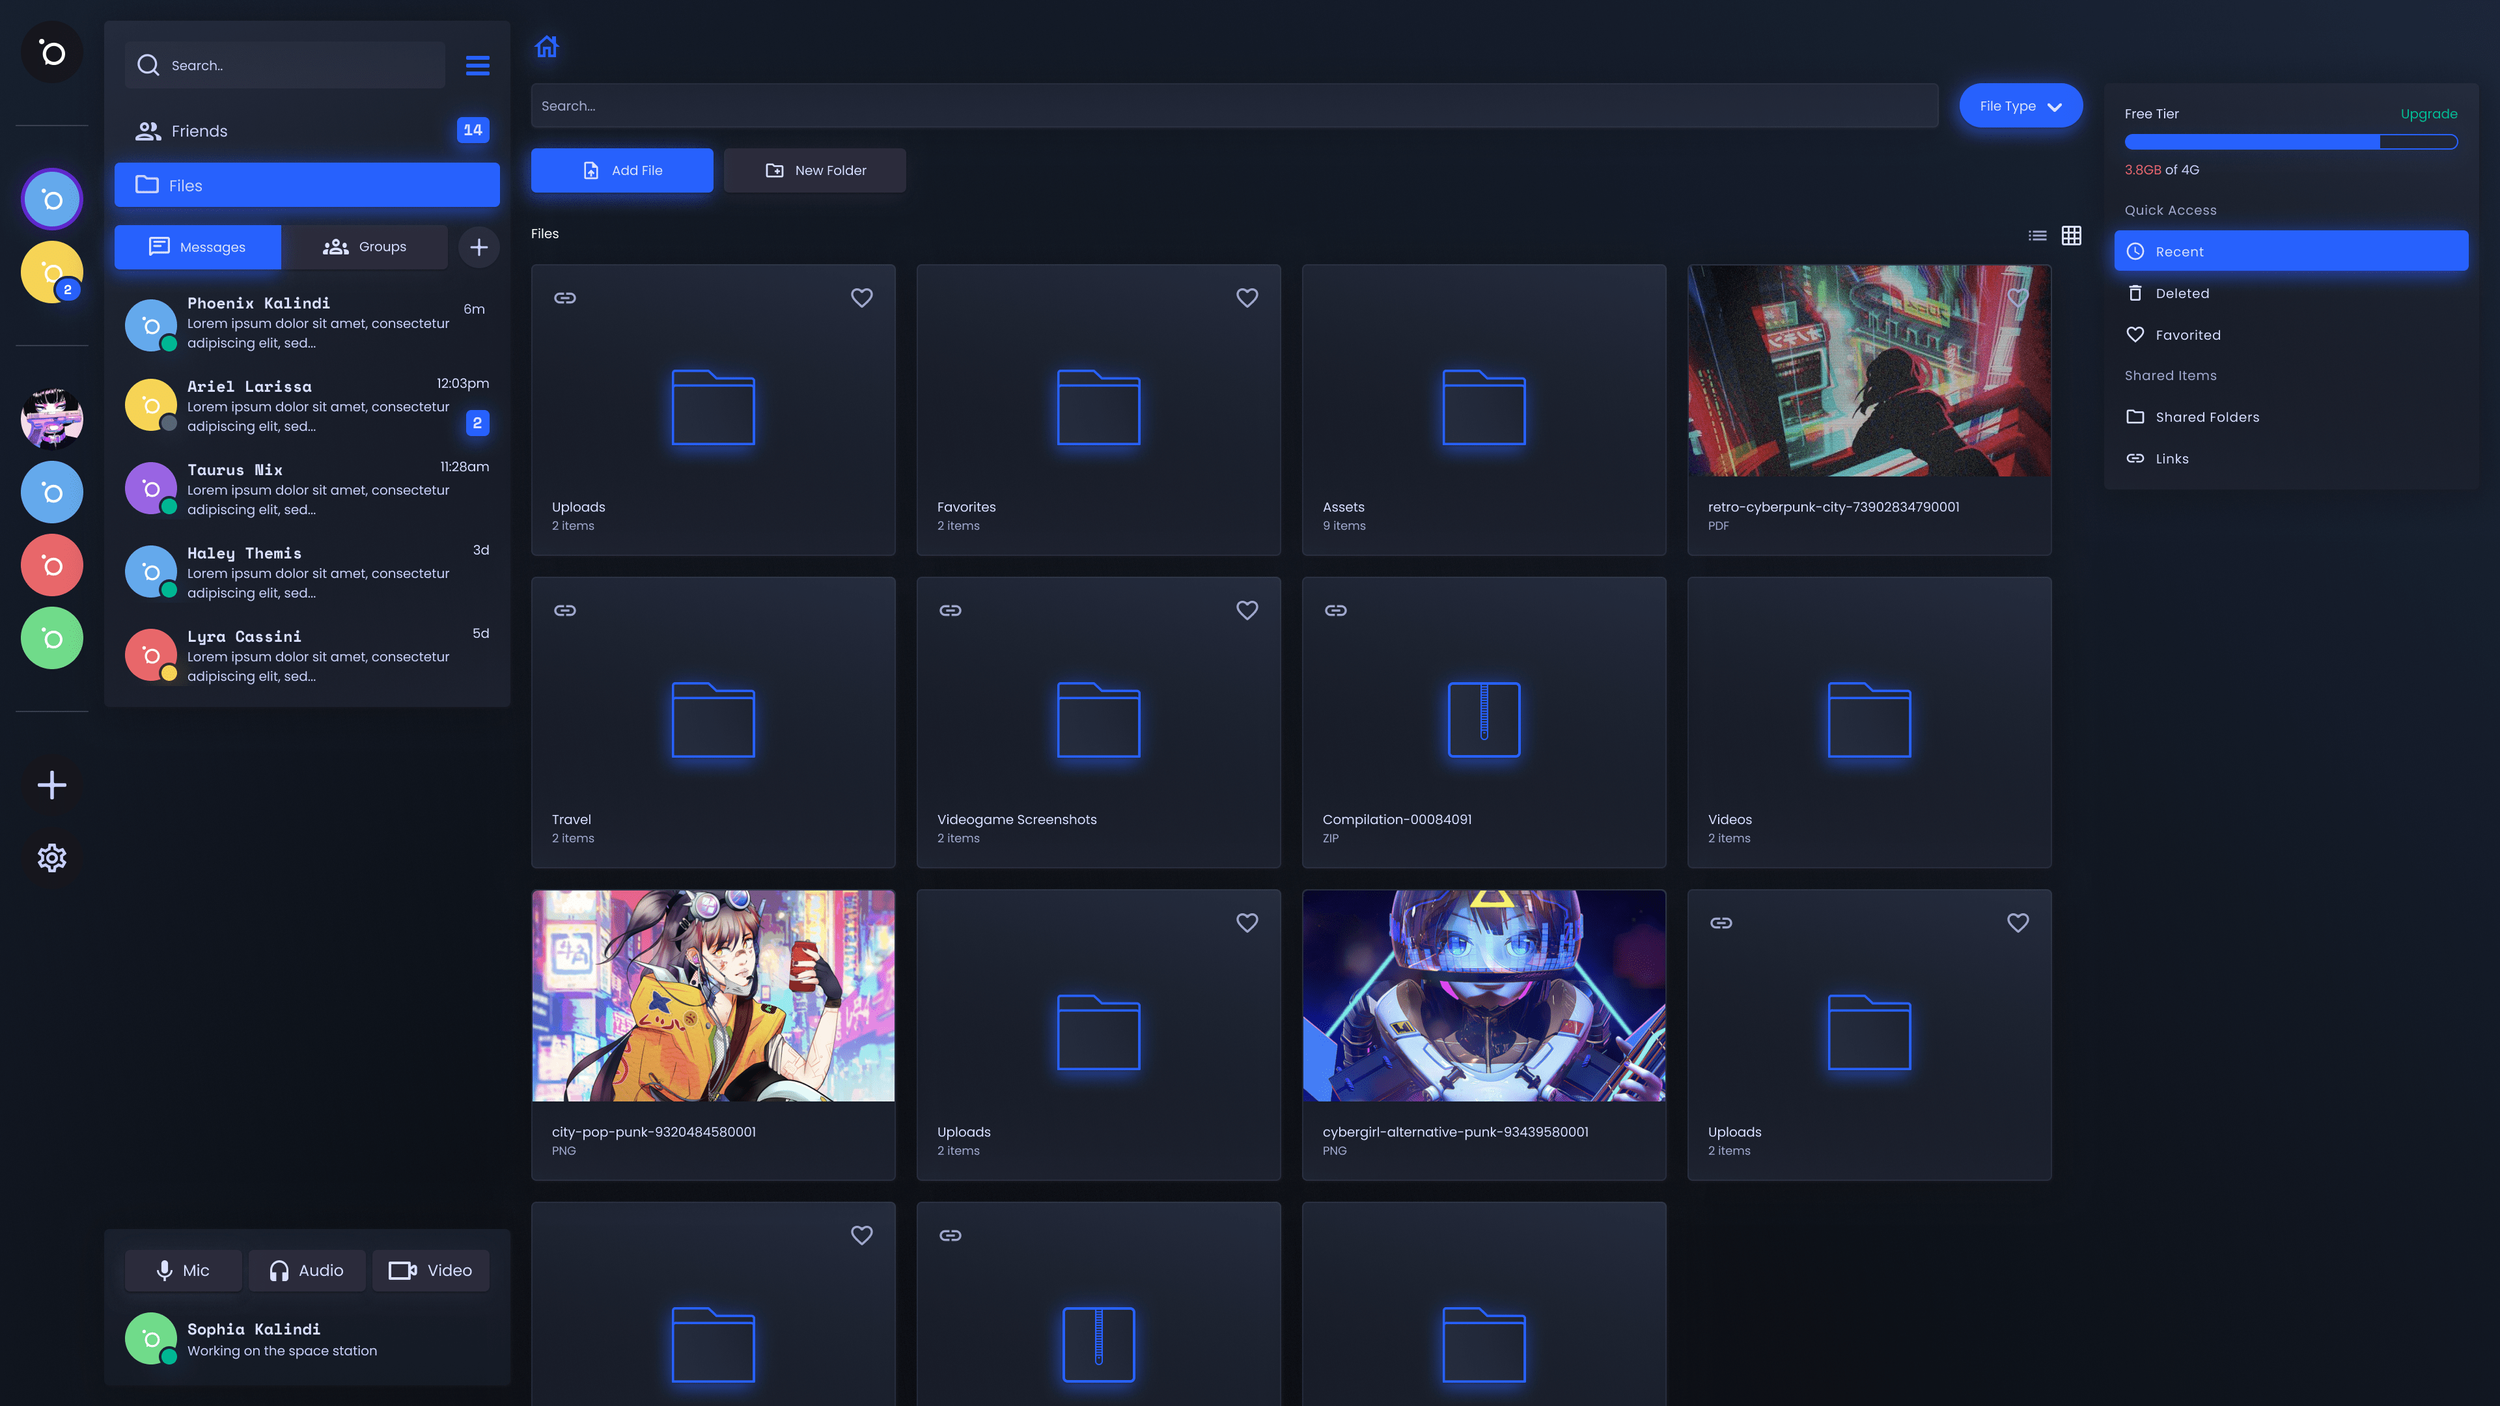This screenshot has height=1406, width=2500.
Task: Click the home breadcrumb icon
Action: pos(546,47)
